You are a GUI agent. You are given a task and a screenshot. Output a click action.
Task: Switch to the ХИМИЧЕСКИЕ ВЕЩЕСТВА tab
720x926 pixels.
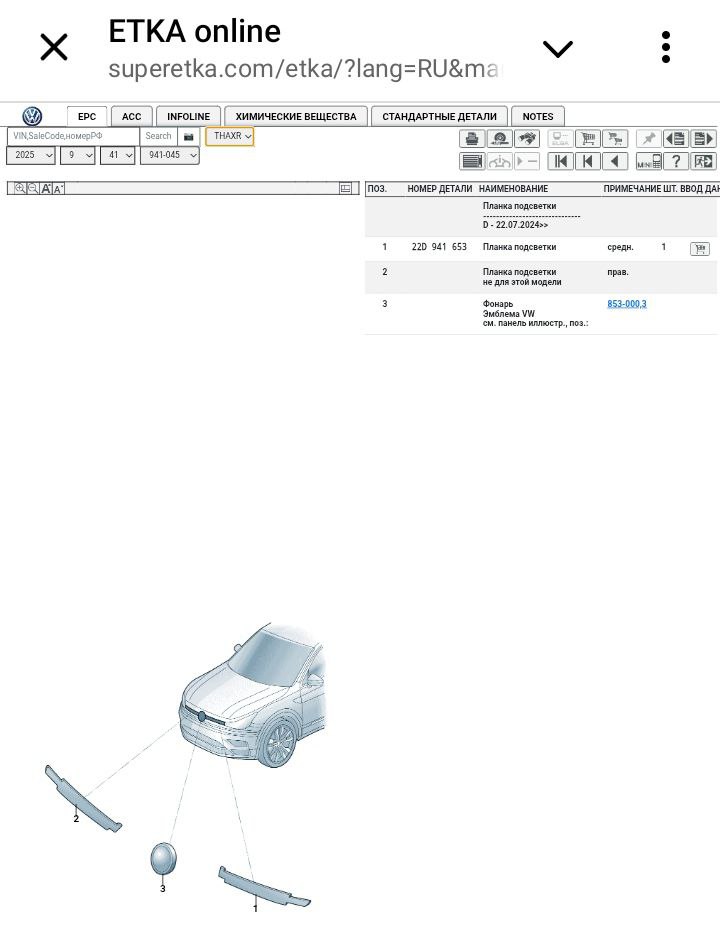pos(296,116)
